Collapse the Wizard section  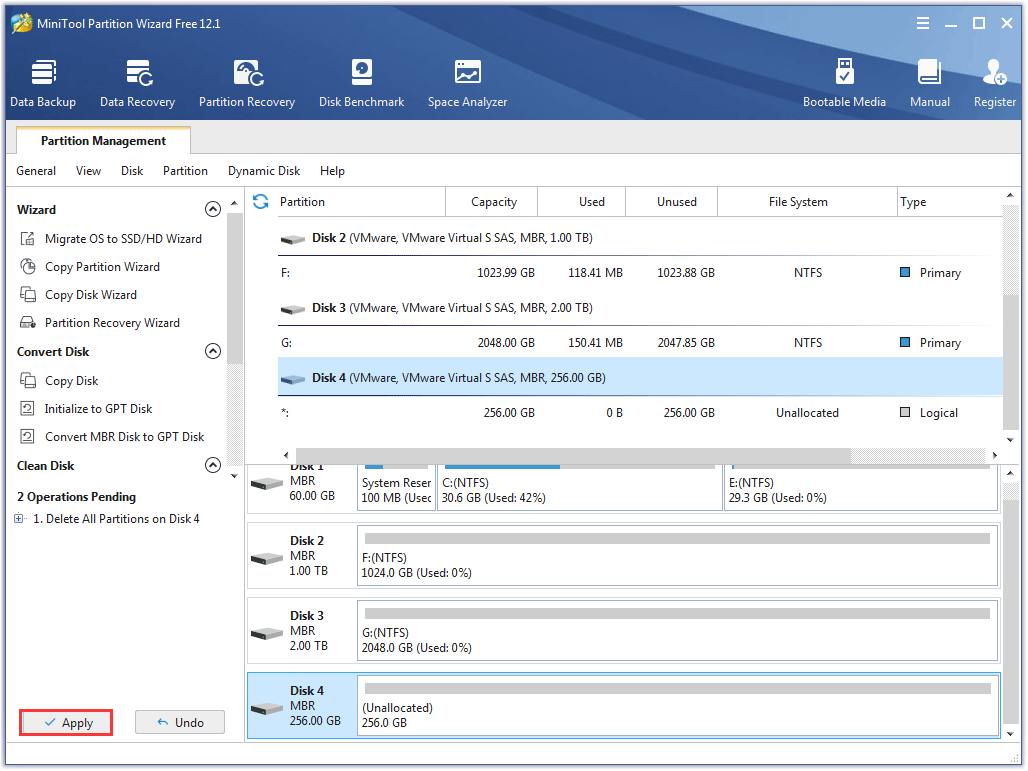pos(212,210)
